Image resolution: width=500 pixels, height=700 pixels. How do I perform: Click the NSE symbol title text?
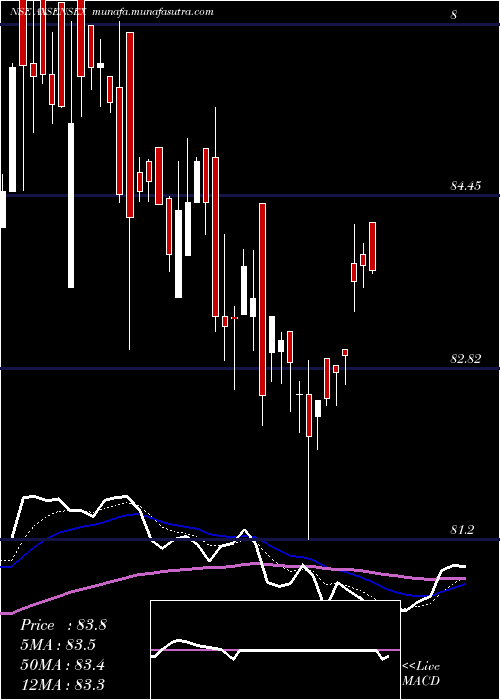[48, 12]
